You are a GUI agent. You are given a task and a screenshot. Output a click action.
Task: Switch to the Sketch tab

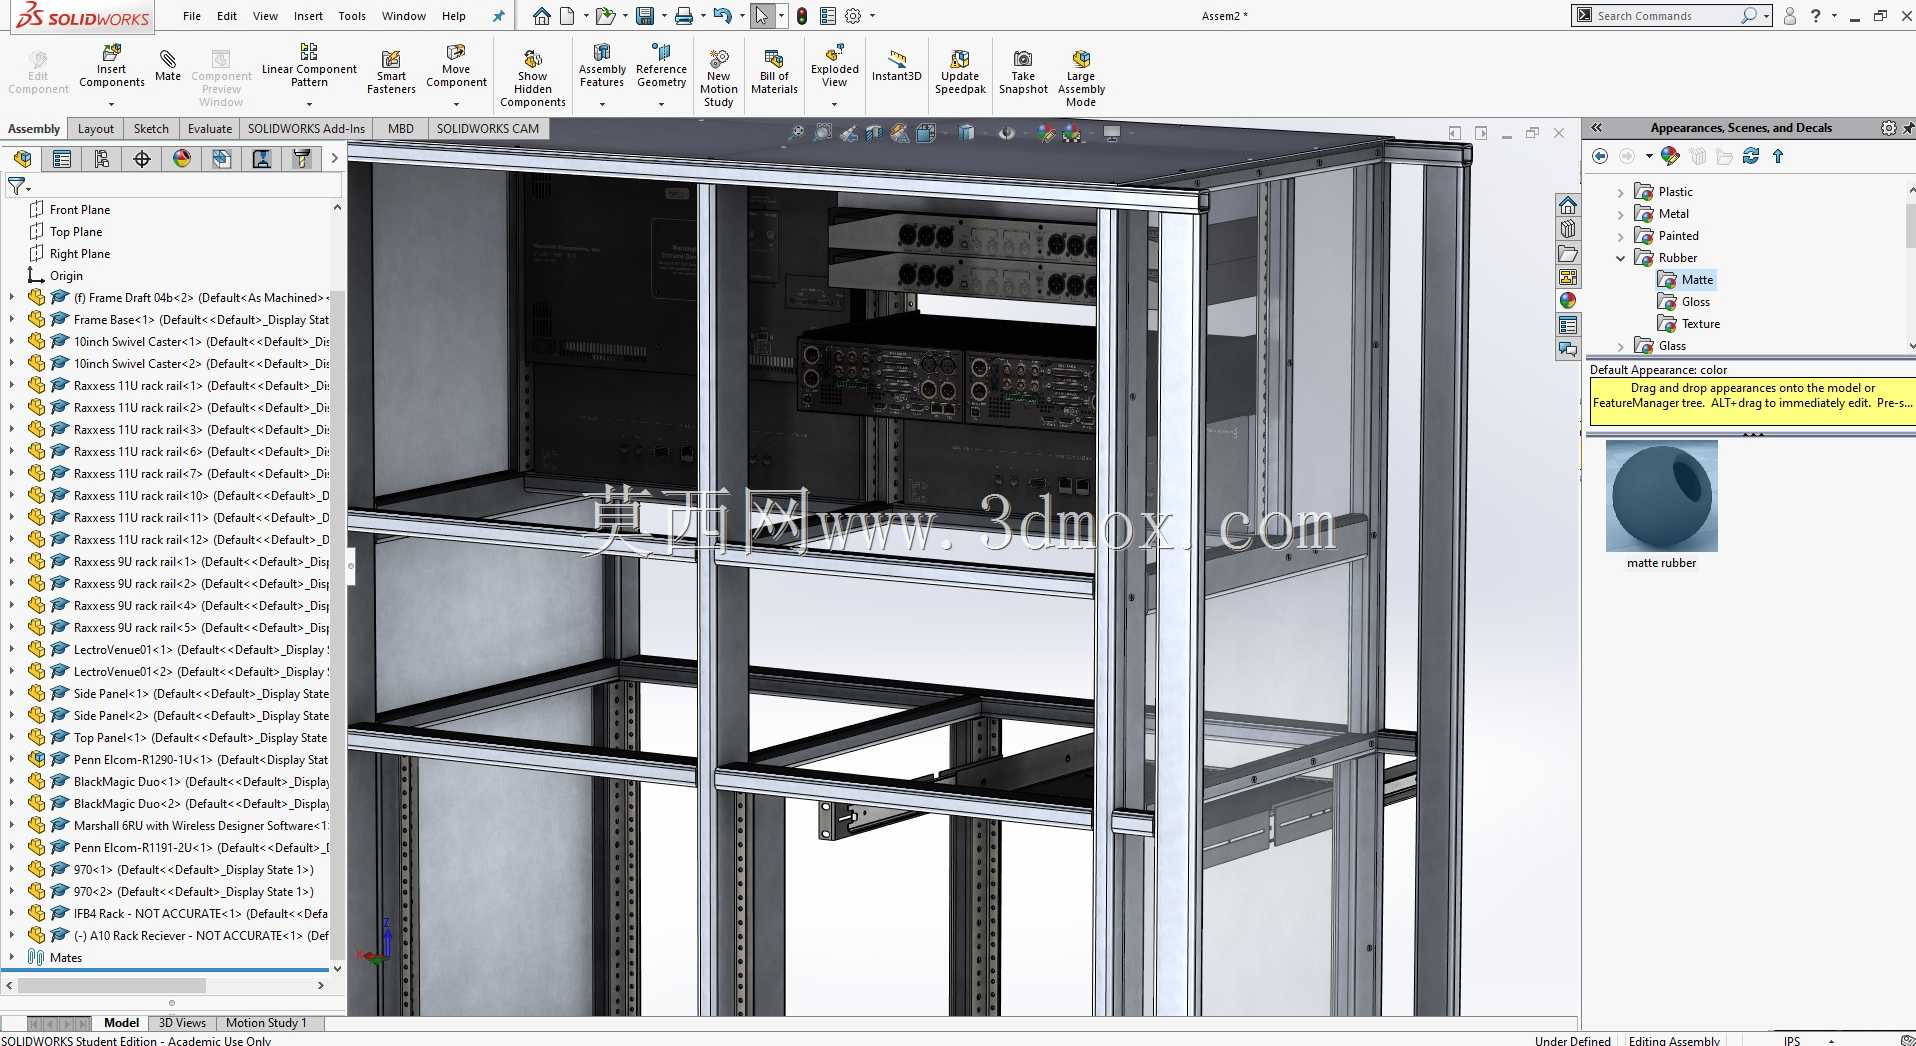coord(151,129)
